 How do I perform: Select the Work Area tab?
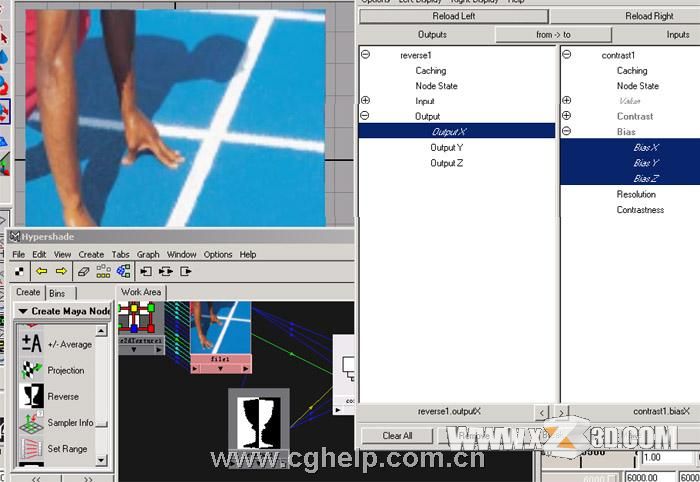click(x=141, y=292)
